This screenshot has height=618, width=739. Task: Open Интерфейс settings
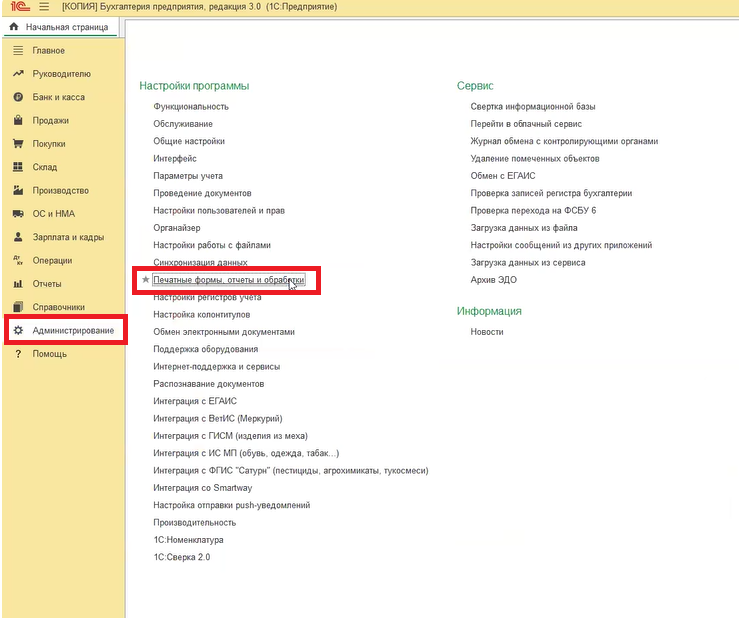[175, 158]
